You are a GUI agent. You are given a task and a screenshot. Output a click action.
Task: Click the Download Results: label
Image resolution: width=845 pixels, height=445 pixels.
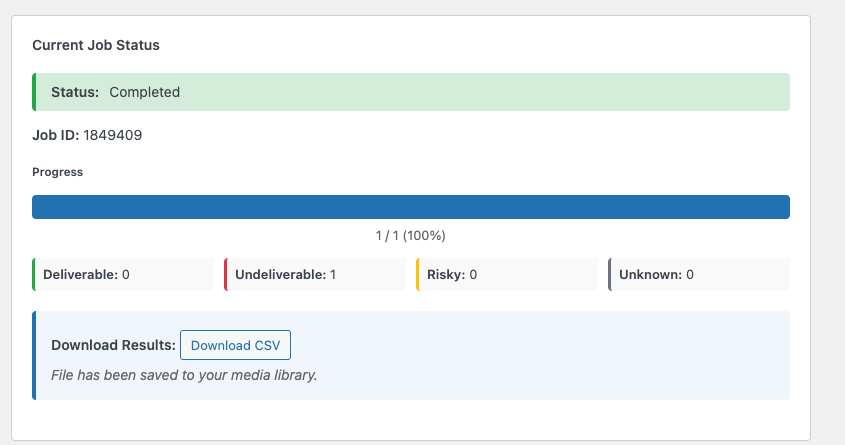tap(112, 345)
